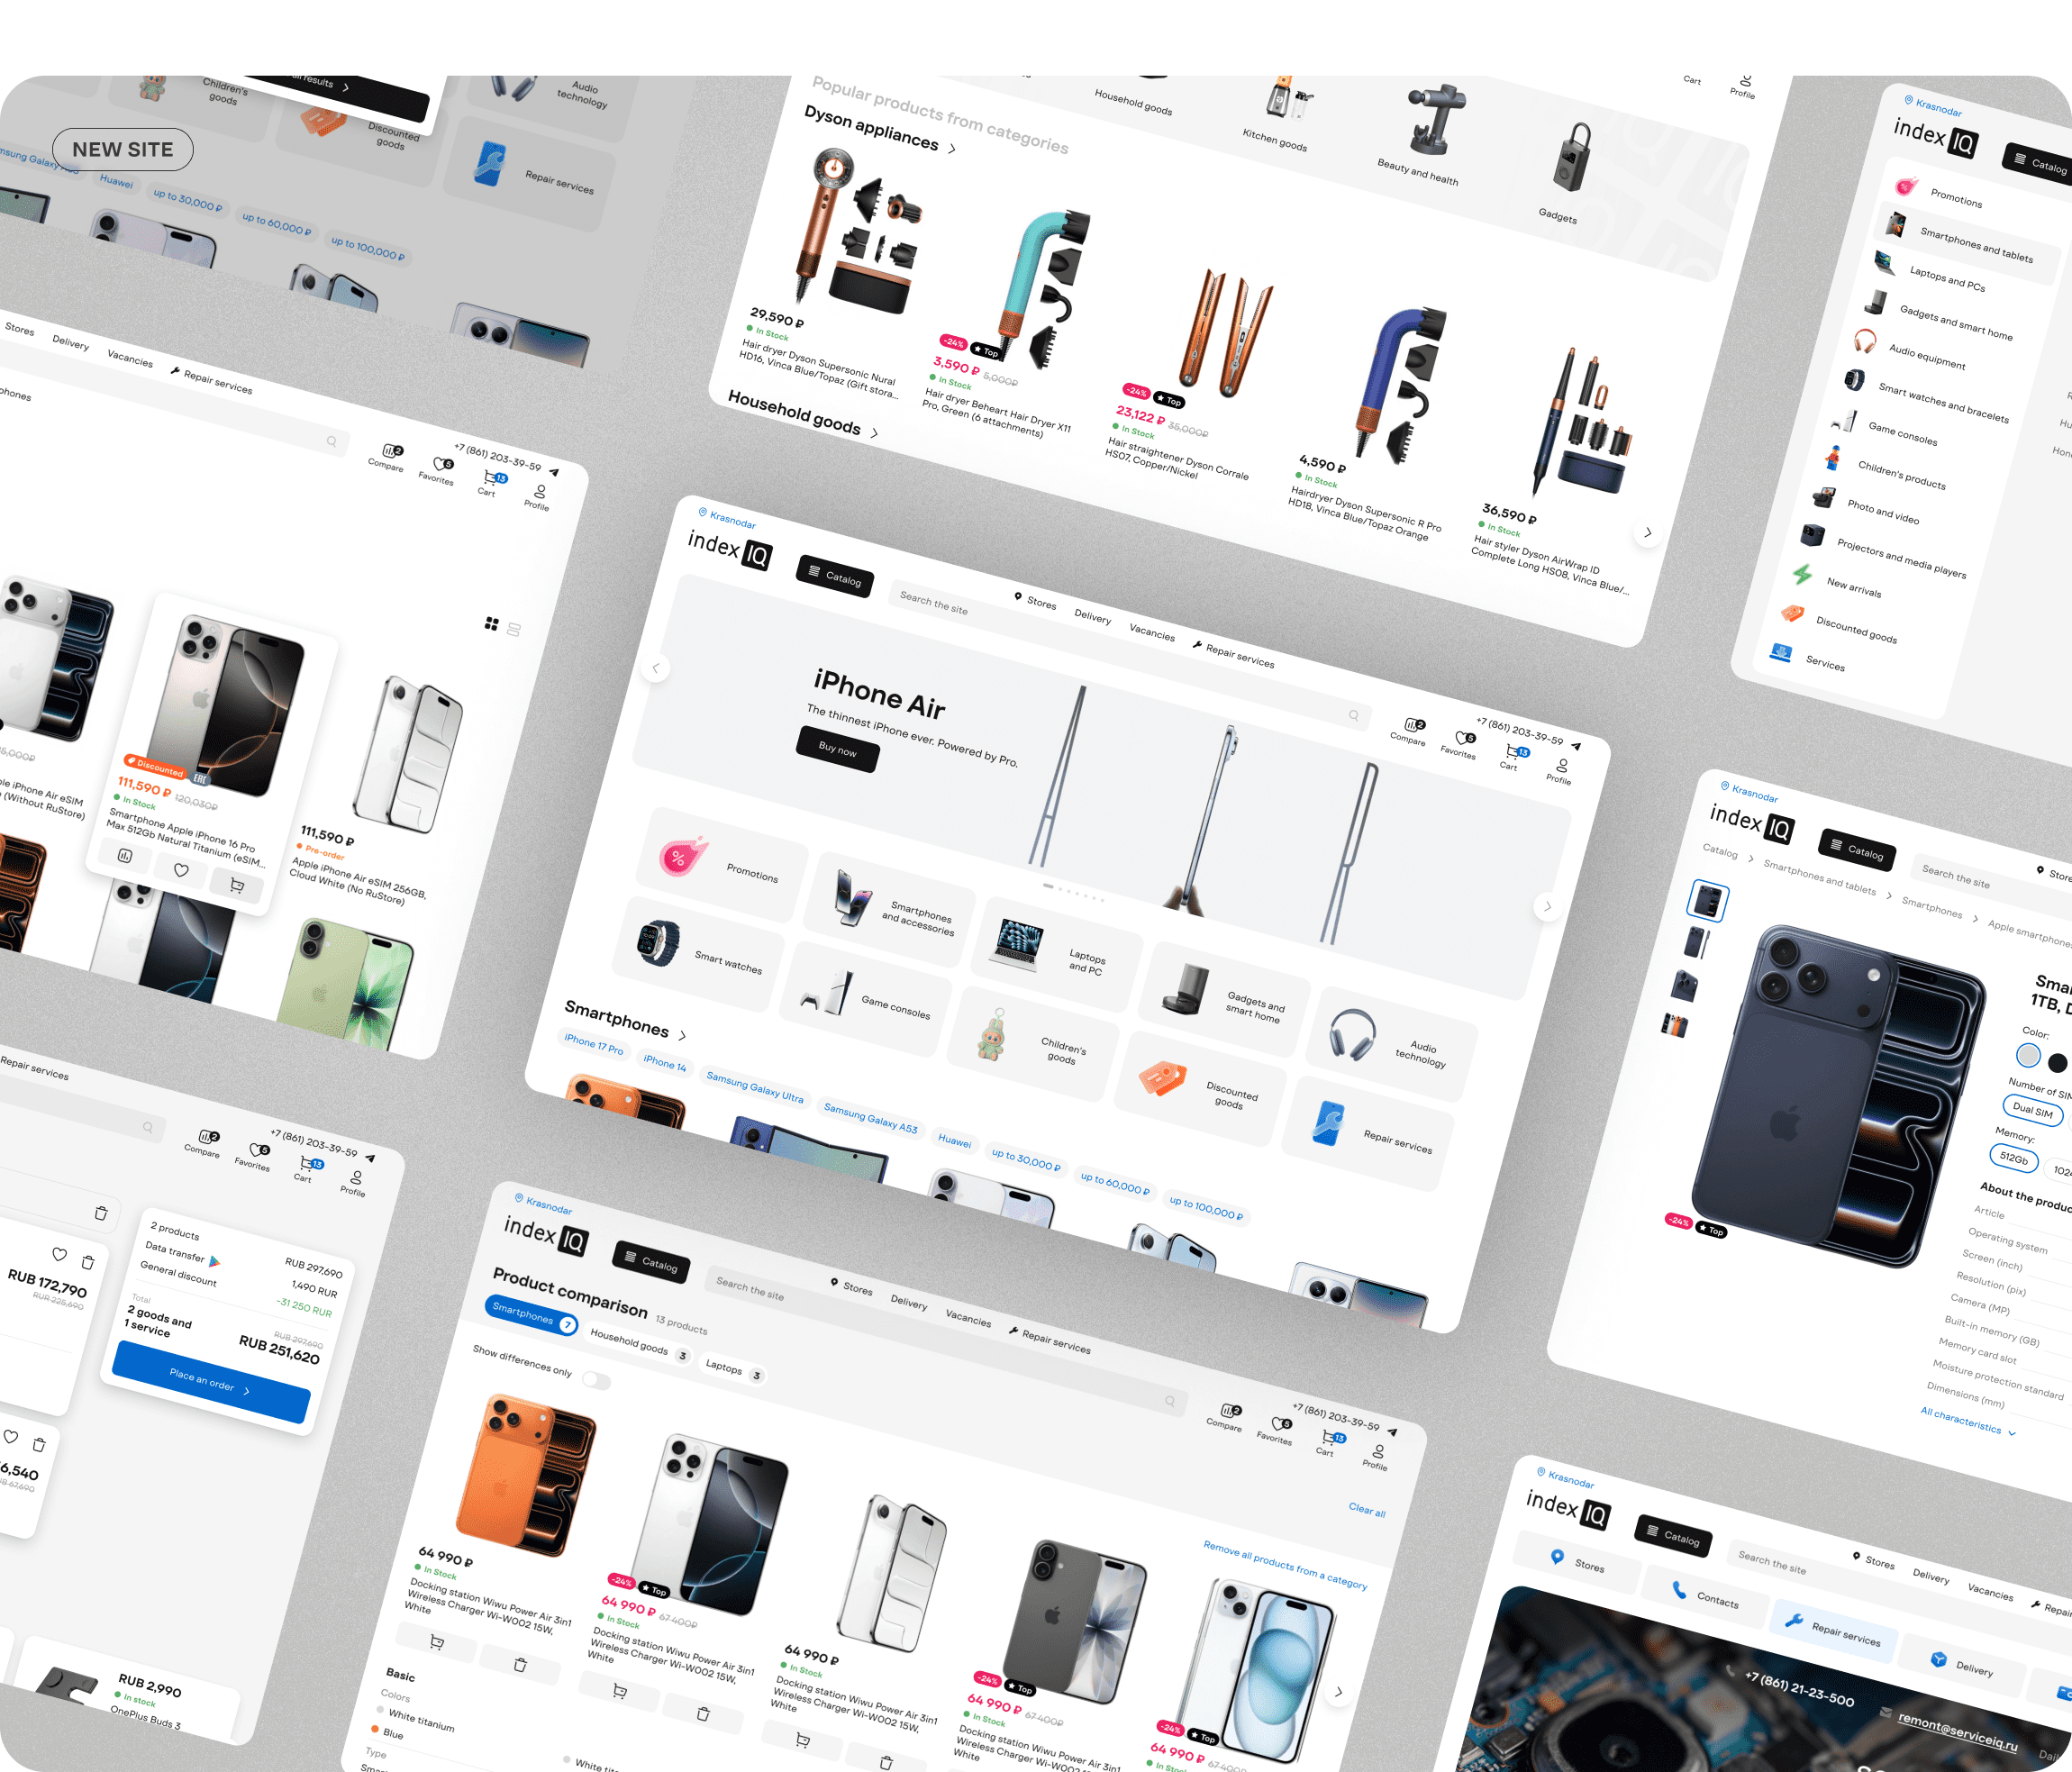Select the 512Gb memory option
Viewport: 2072px width, 1772px height.
pos(2013,1158)
